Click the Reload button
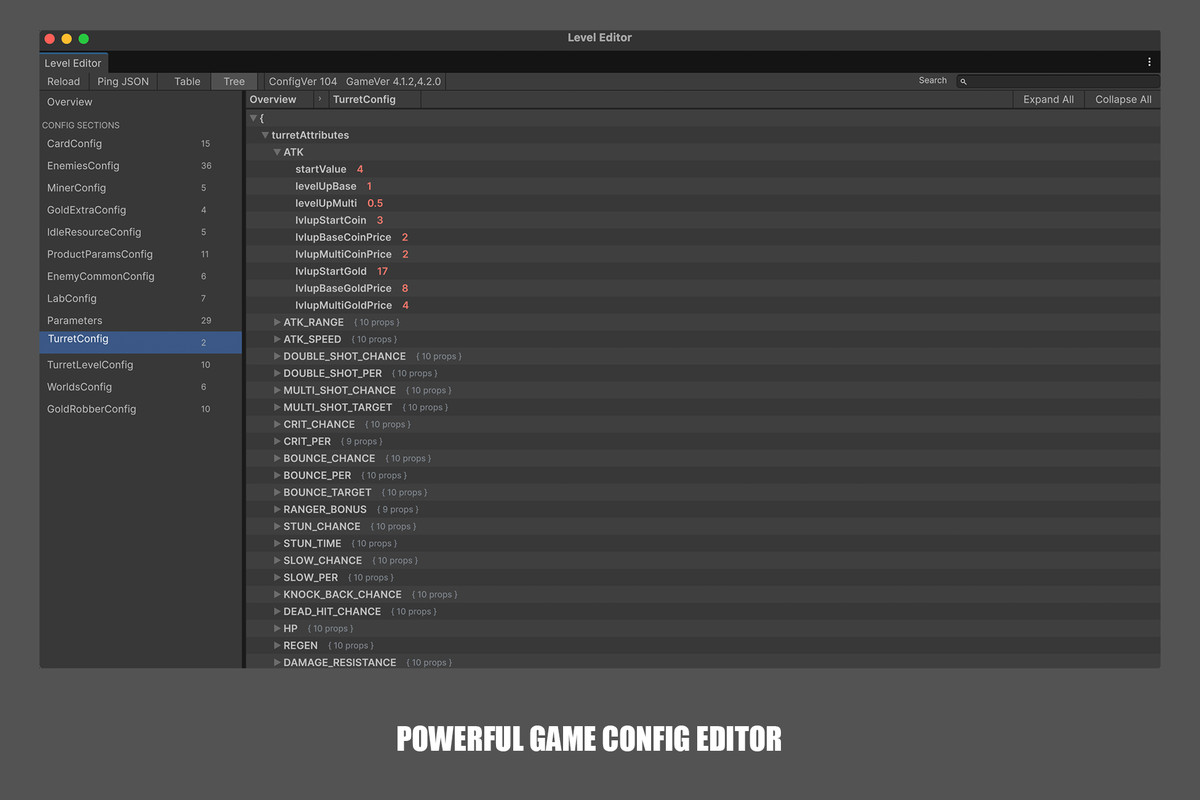This screenshot has height=800, width=1200. [x=64, y=82]
